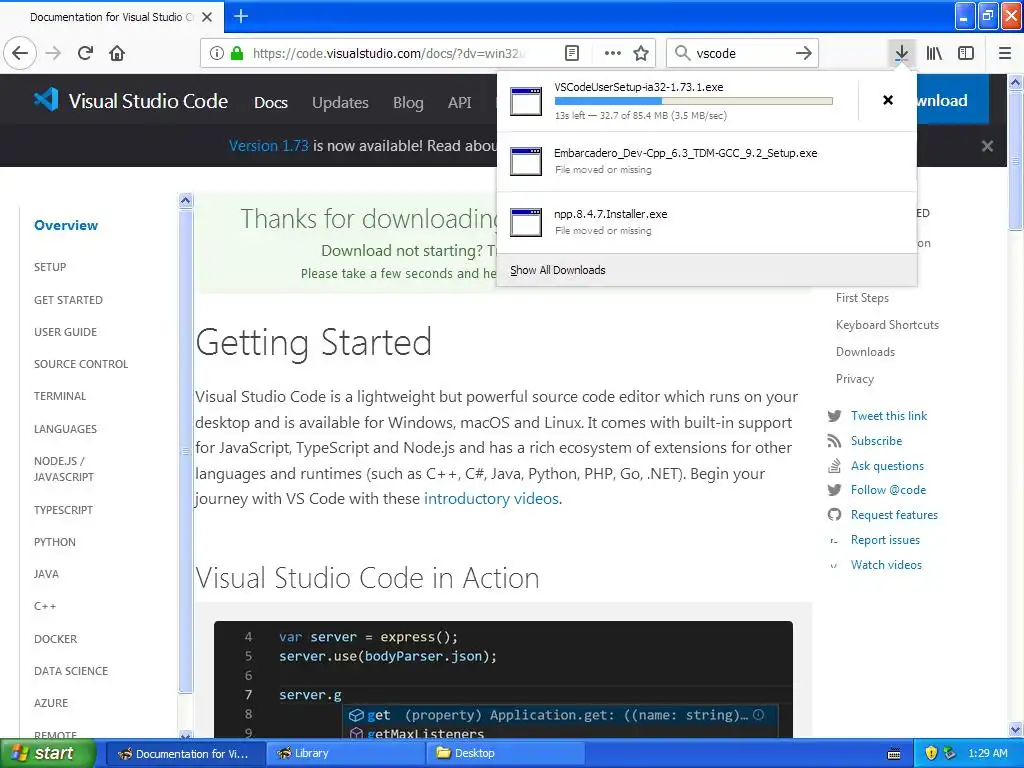This screenshot has width=1024, height=768.
Task: Switch to the Desktop taskbar item
Action: coord(505,754)
